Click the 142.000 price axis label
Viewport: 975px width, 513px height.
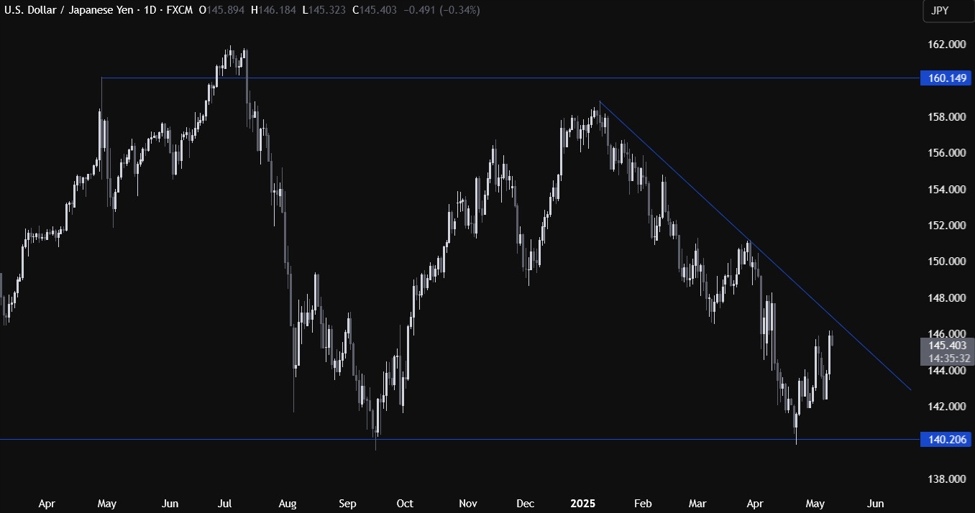coord(946,406)
